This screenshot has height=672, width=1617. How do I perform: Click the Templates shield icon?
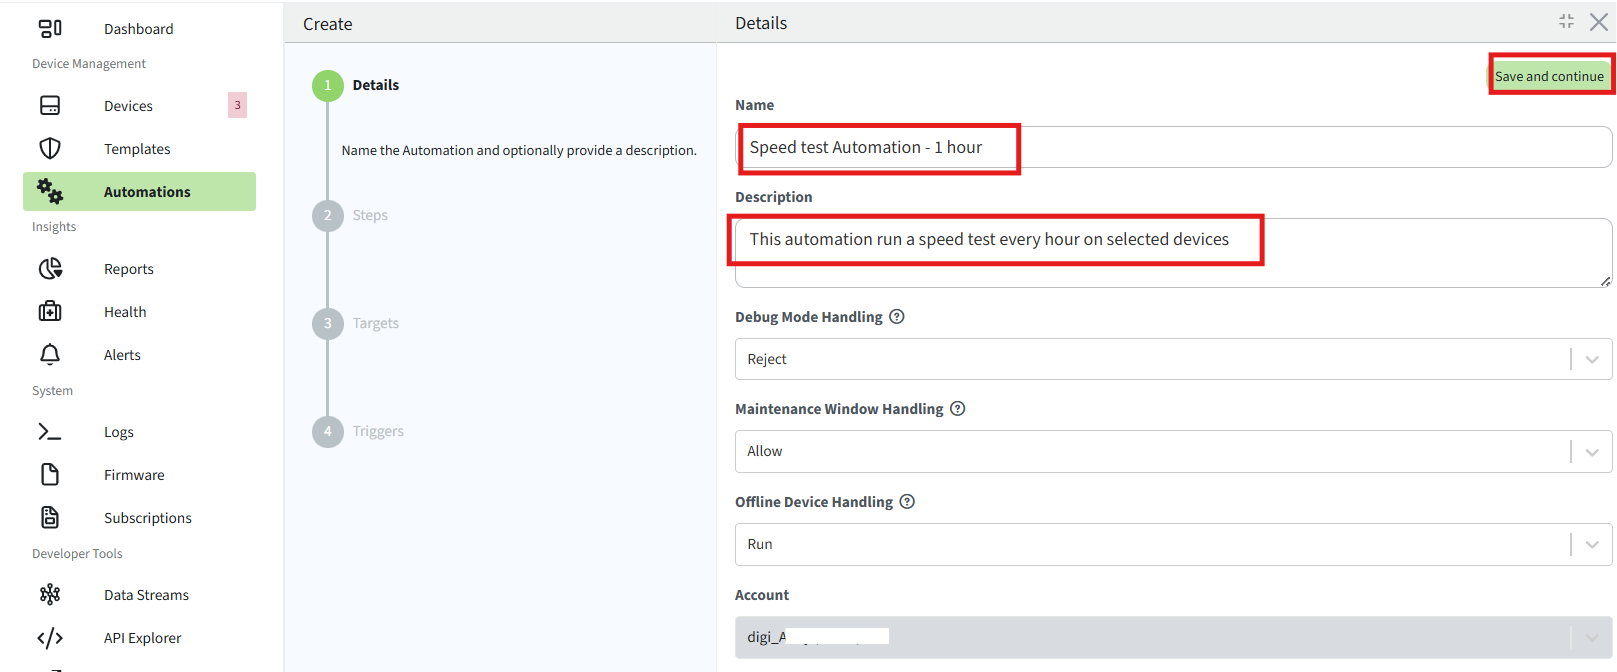50,148
